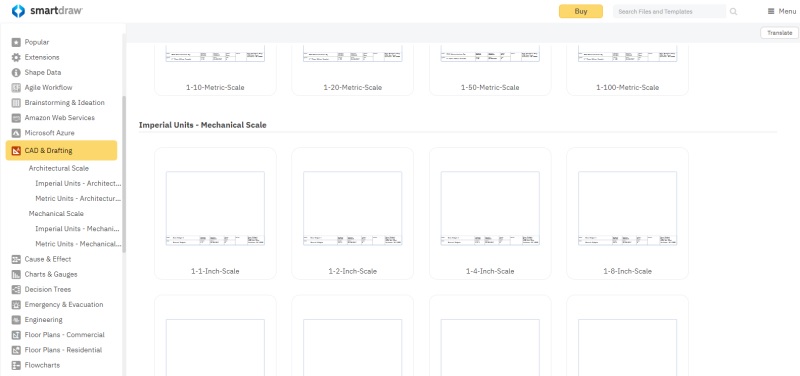This screenshot has height=376, width=800.
Task: Open the 1-20-Metric-Scale template
Action: [353, 69]
